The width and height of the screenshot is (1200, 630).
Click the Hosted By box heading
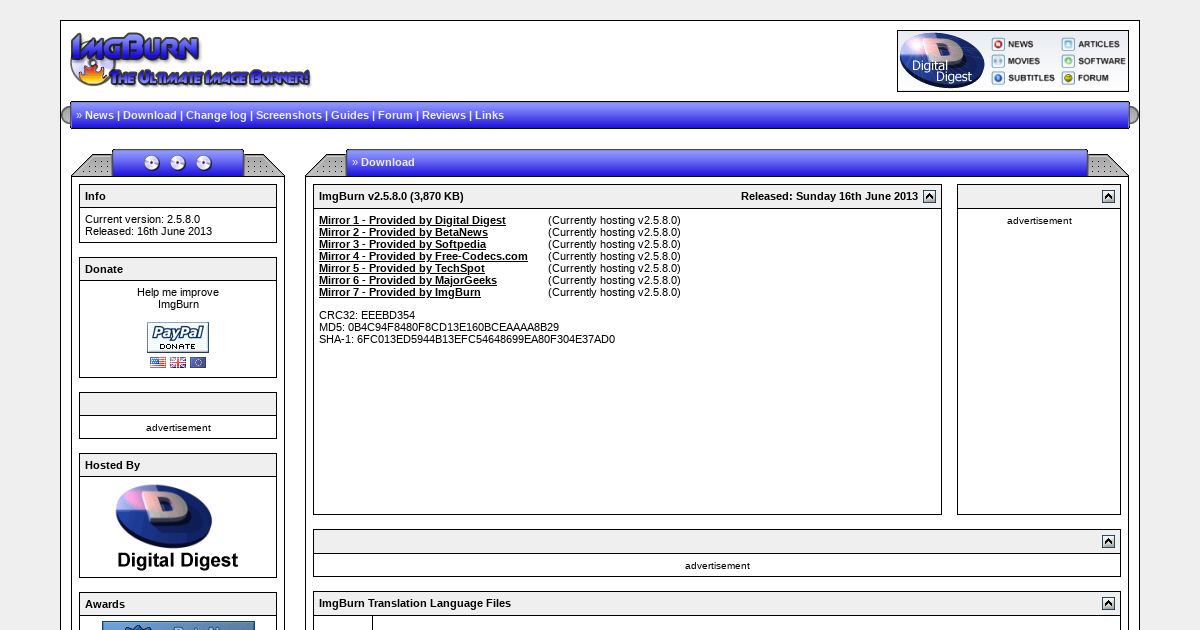coord(112,465)
